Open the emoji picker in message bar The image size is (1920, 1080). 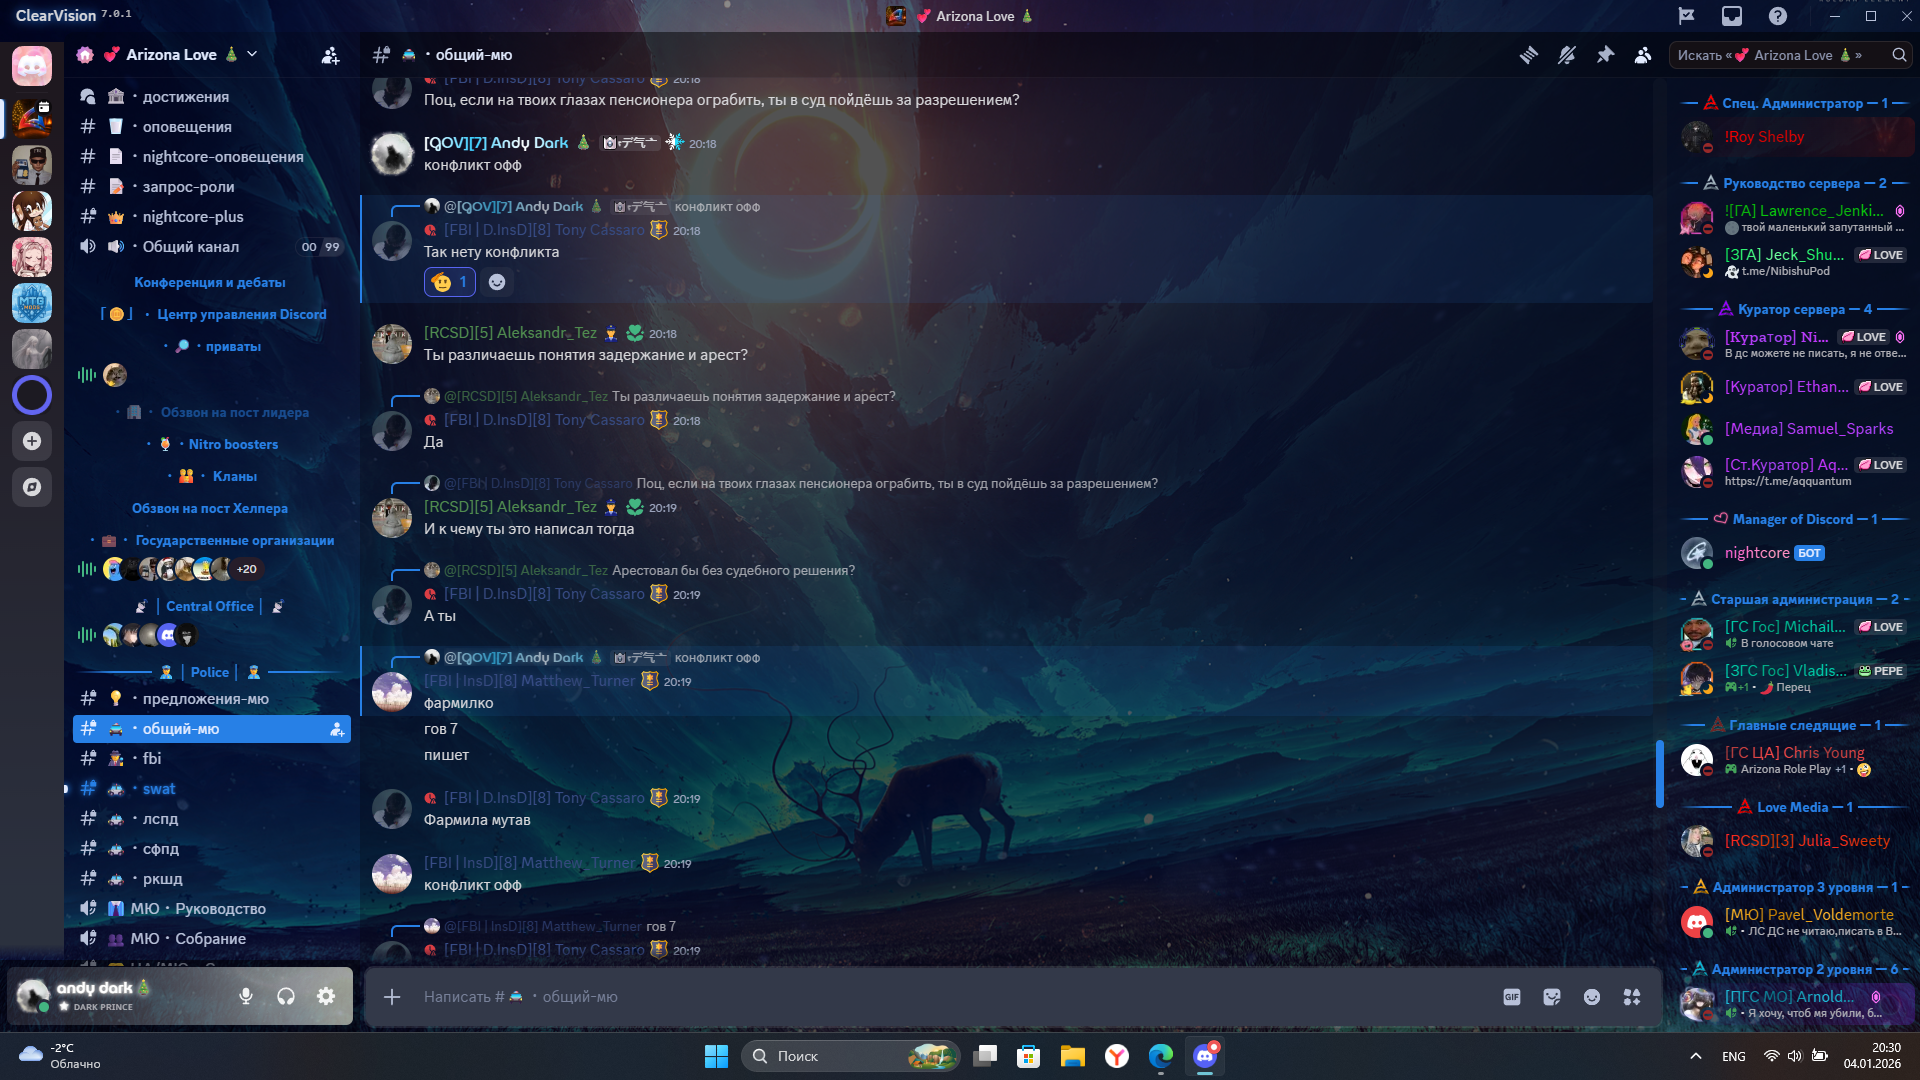(1592, 997)
